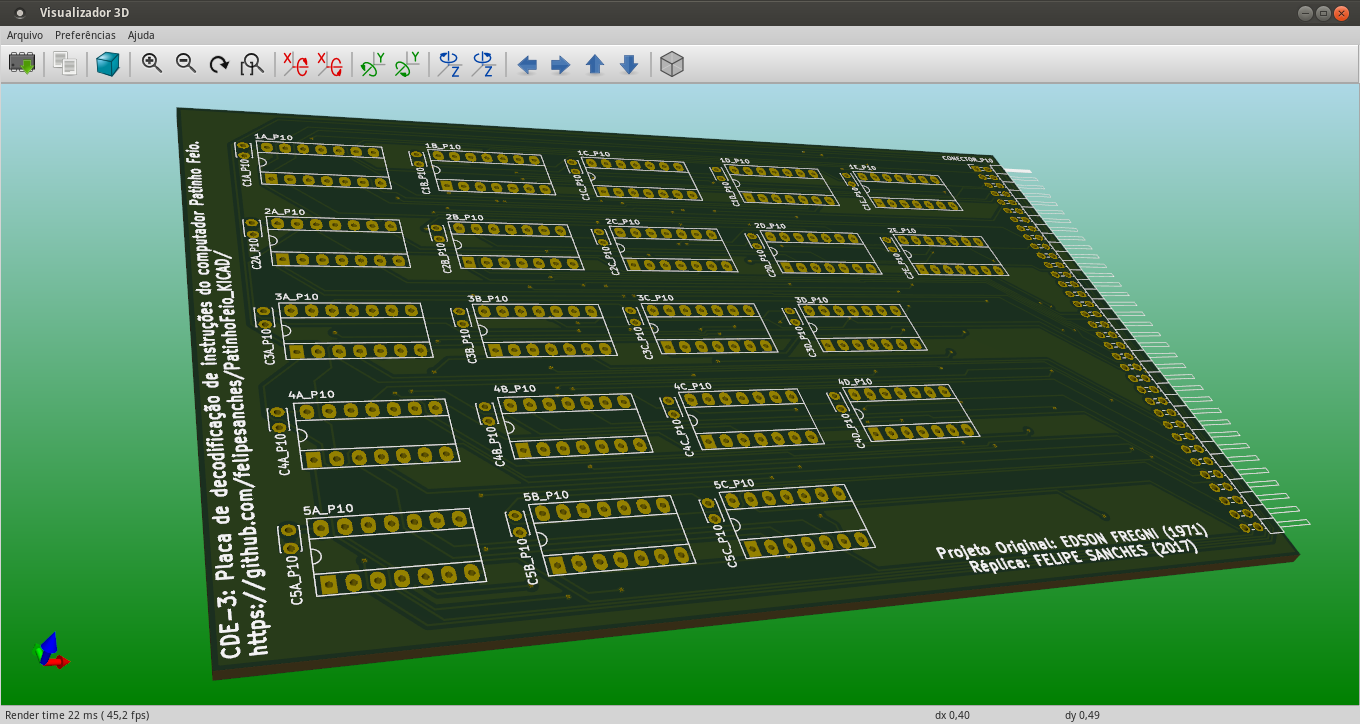Toggle orthographic projection wireframe cube
This screenshot has height=724, width=1360.
tap(672, 64)
